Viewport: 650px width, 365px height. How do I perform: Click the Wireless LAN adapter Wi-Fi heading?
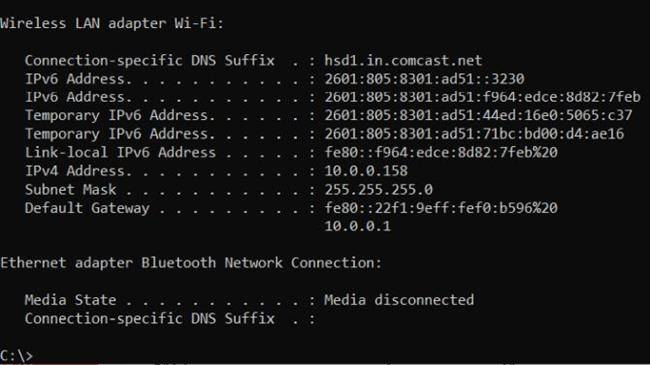[112, 23]
